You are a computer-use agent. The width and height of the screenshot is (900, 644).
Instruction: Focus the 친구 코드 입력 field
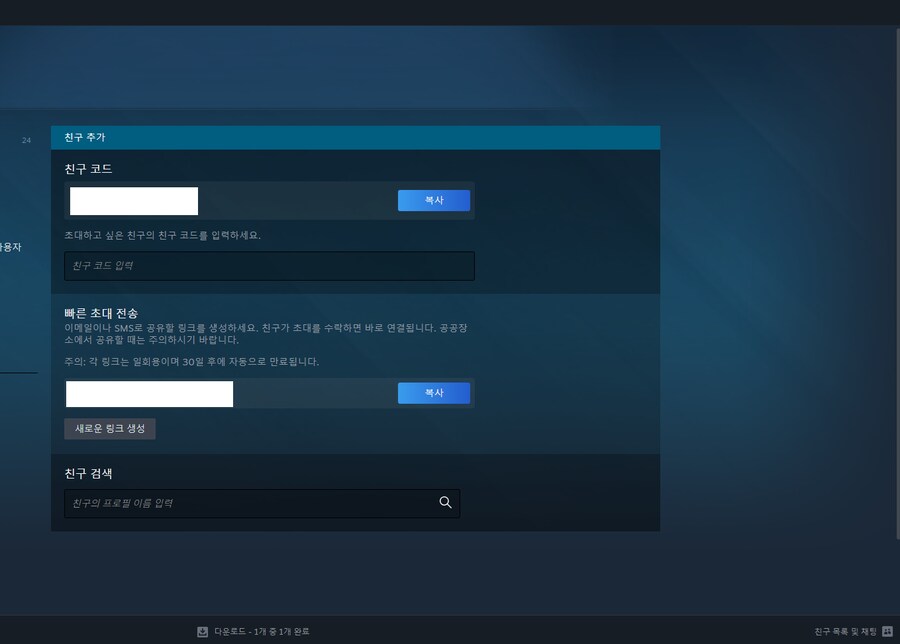coord(269,266)
